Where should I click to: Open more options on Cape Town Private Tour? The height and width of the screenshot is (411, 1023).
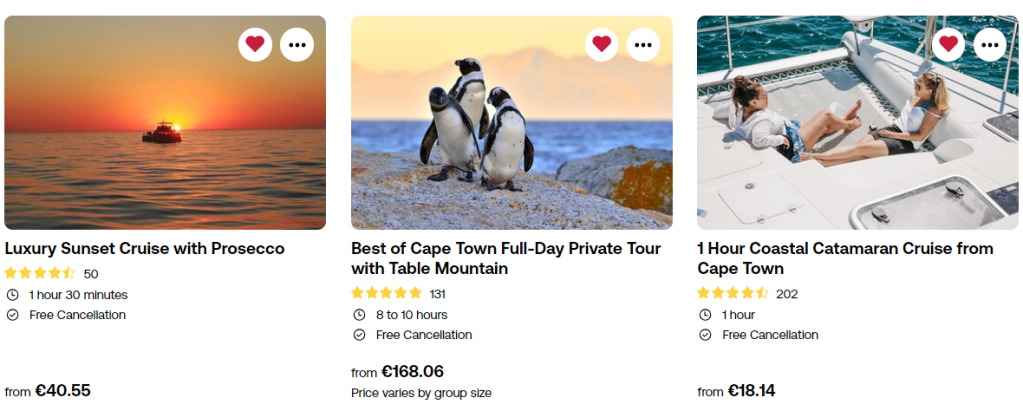coord(643,44)
